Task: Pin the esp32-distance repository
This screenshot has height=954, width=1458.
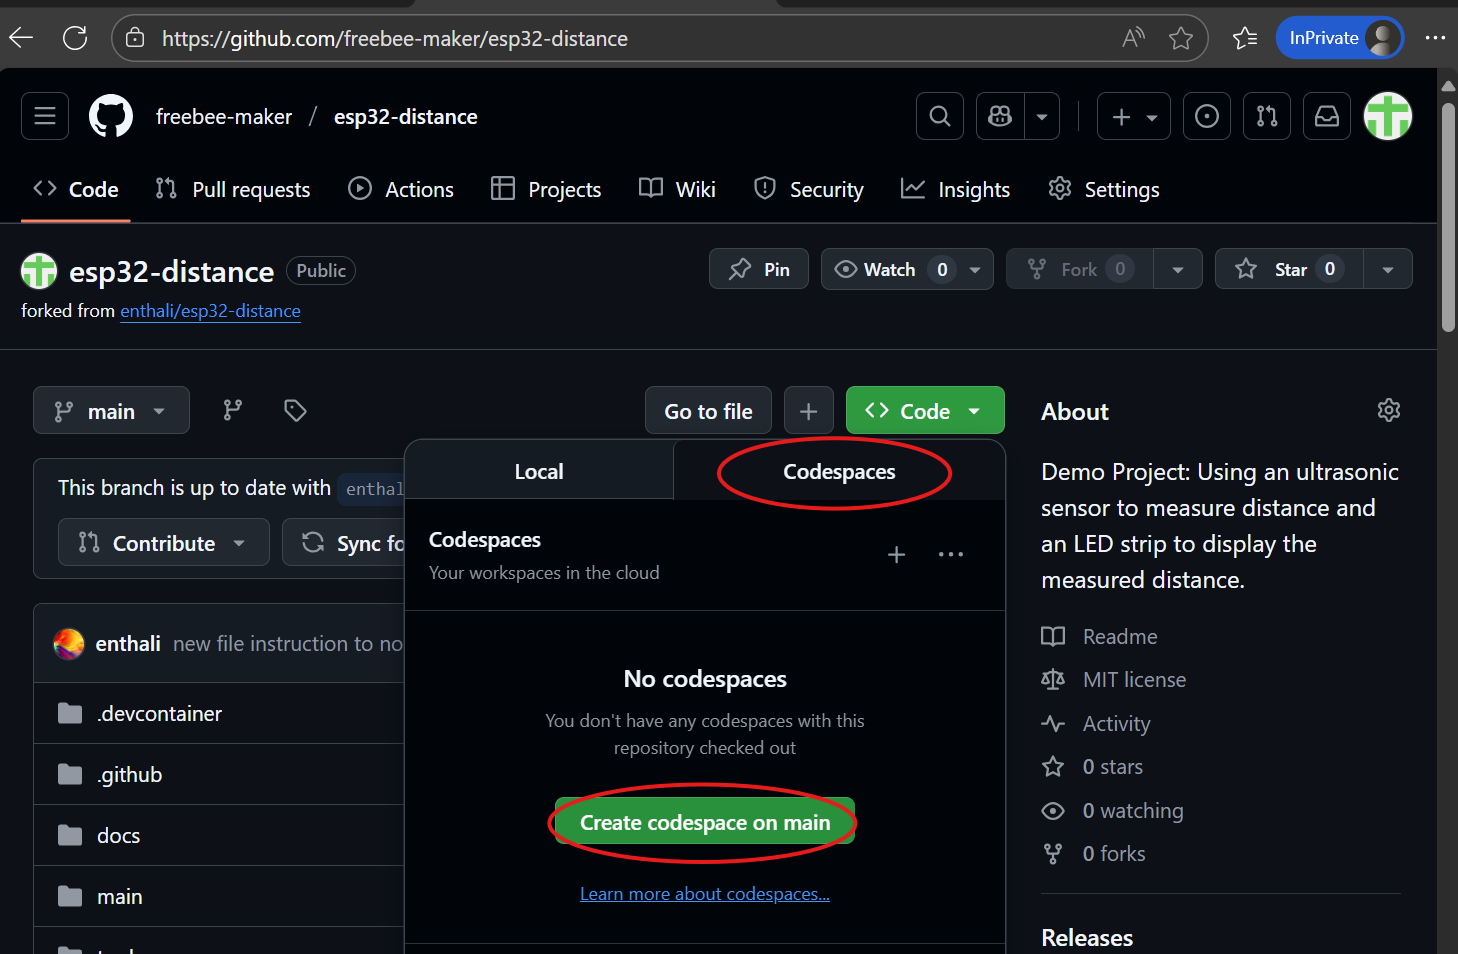Action: (759, 269)
